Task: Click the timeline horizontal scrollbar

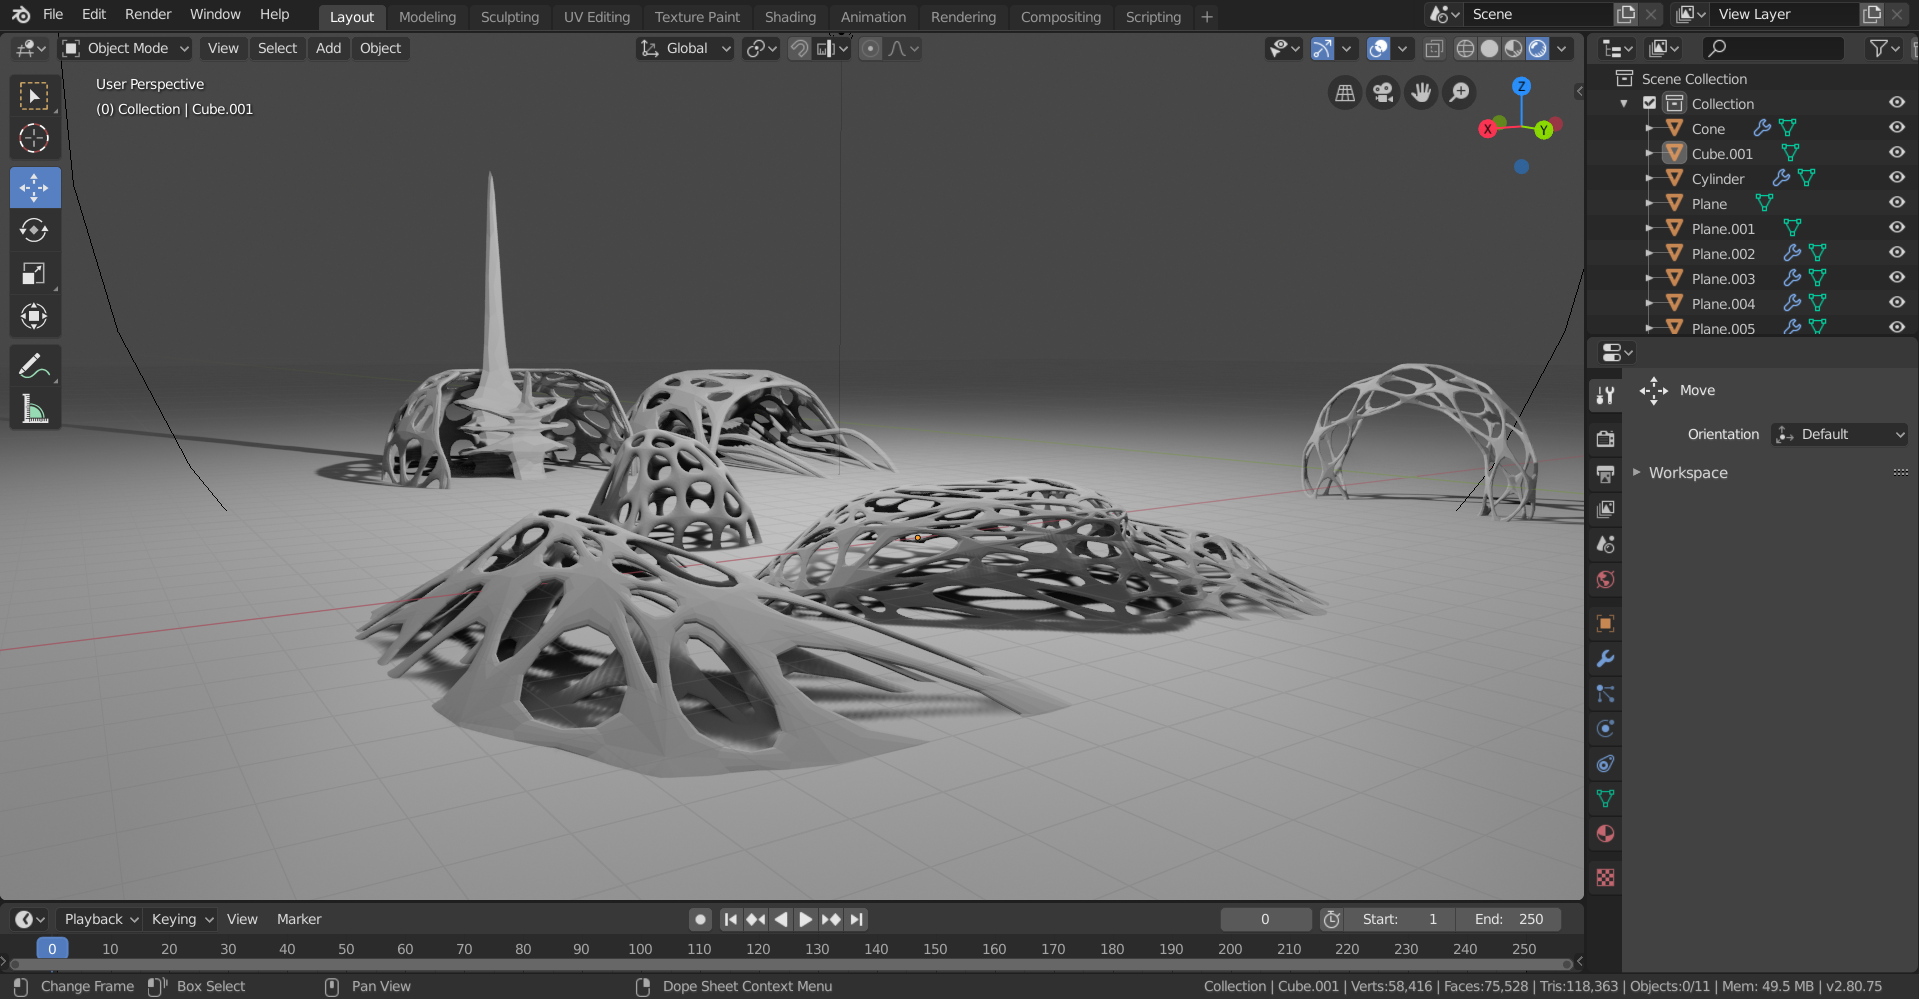Action: [790, 965]
